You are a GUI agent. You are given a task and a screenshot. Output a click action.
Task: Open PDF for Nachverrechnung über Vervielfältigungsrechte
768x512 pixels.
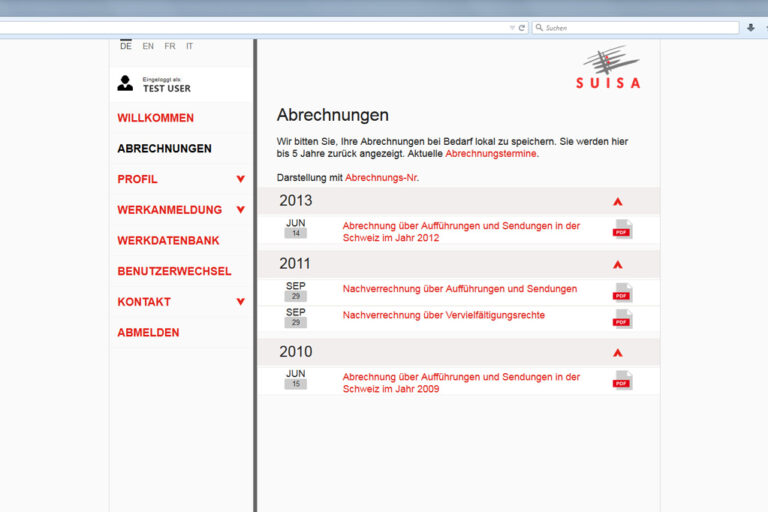click(622, 319)
